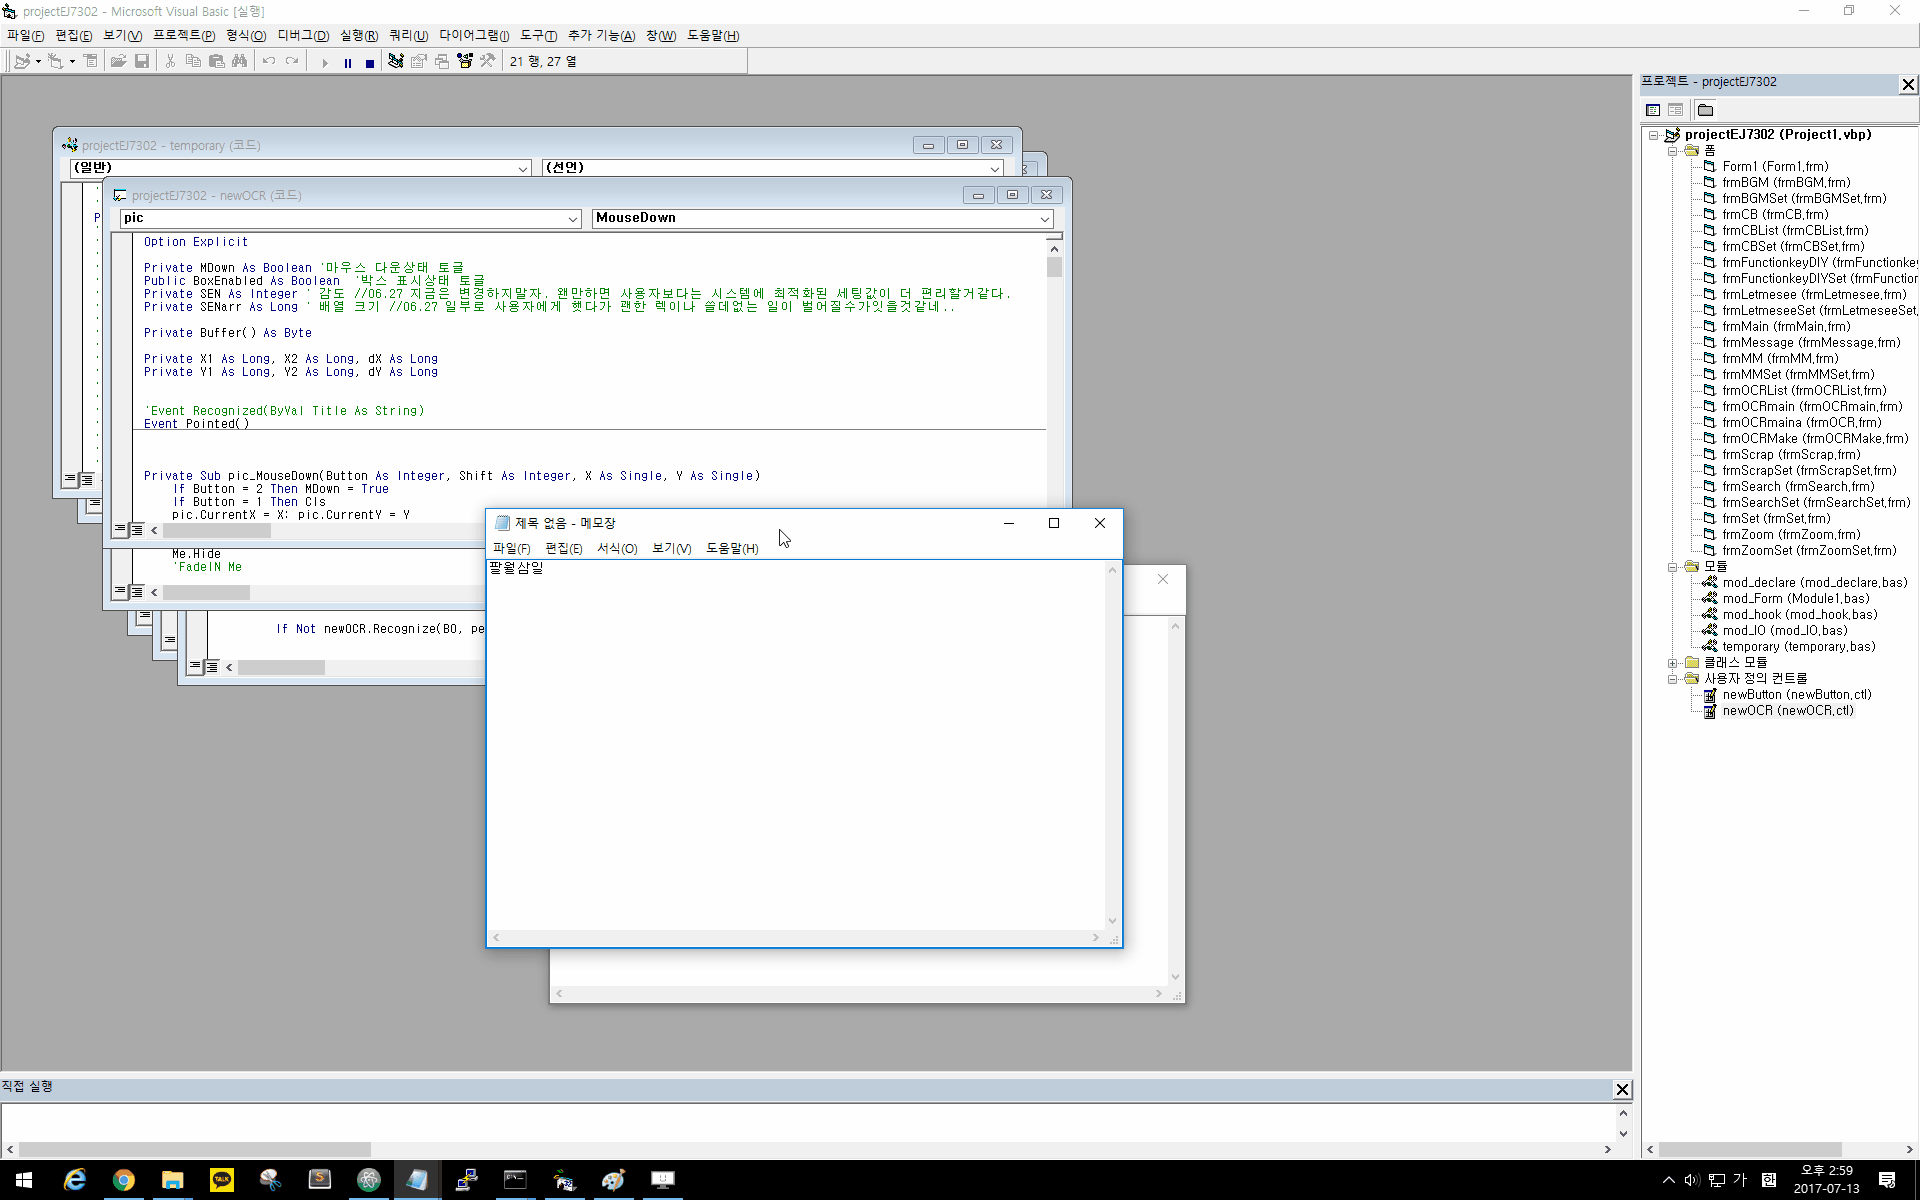Screen dimensions: 1920x1200
Task: Expand the 클래스 모듈 tree folder
Action: click(x=1672, y=662)
